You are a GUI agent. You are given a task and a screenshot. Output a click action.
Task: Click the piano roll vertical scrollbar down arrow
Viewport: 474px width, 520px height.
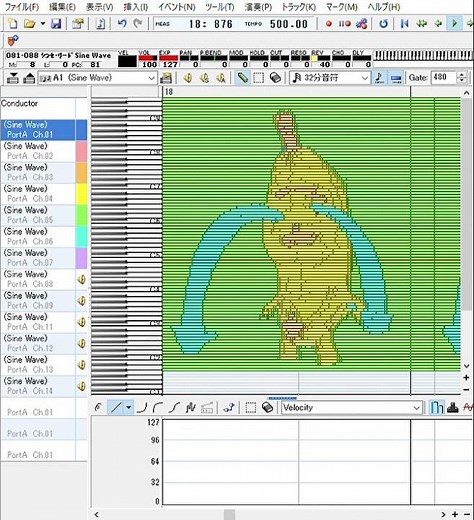(x=466, y=366)
